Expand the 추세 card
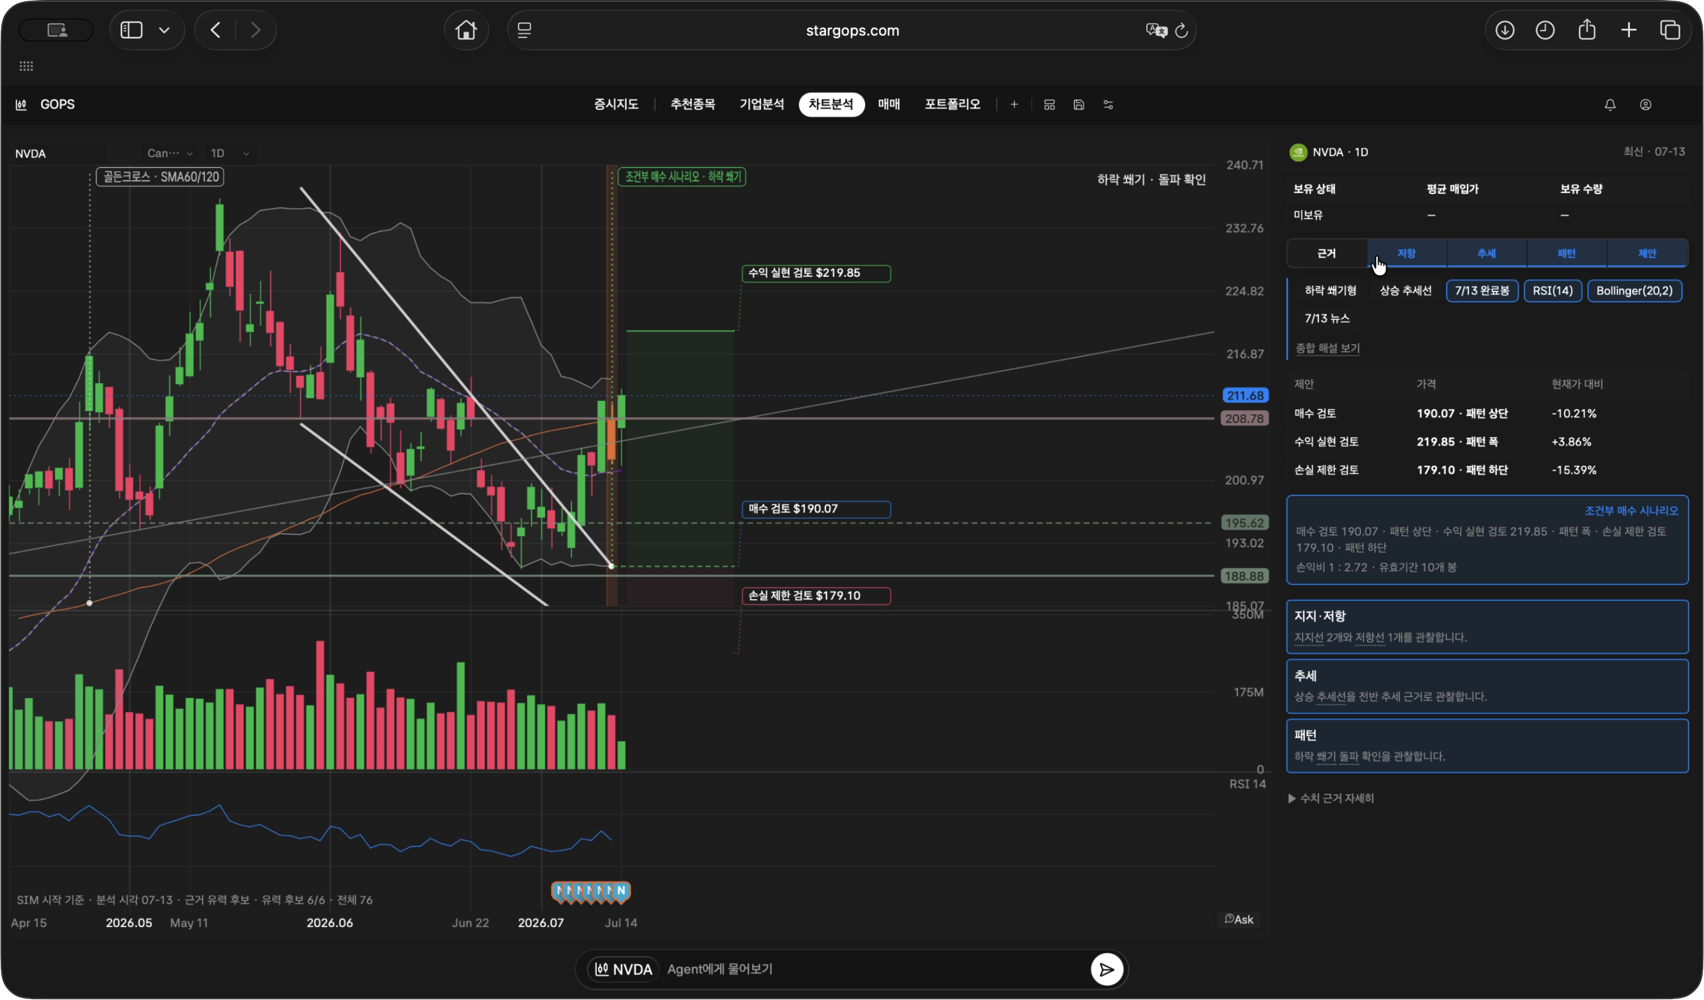Image resolution: width=1704 pixels, height=1000 pixels. tap(1487, 686)
